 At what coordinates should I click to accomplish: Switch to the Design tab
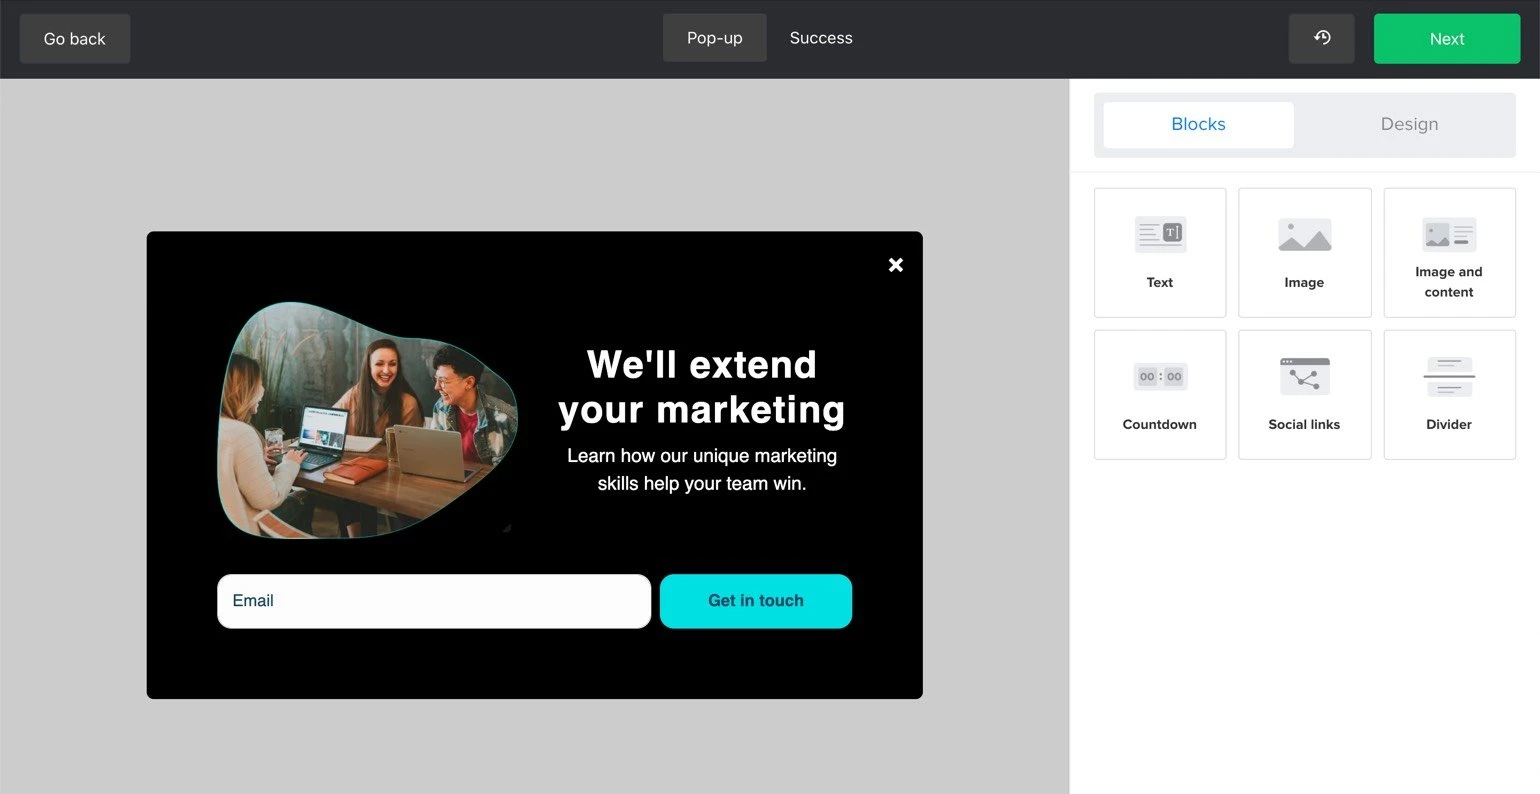coord(1409,125)
